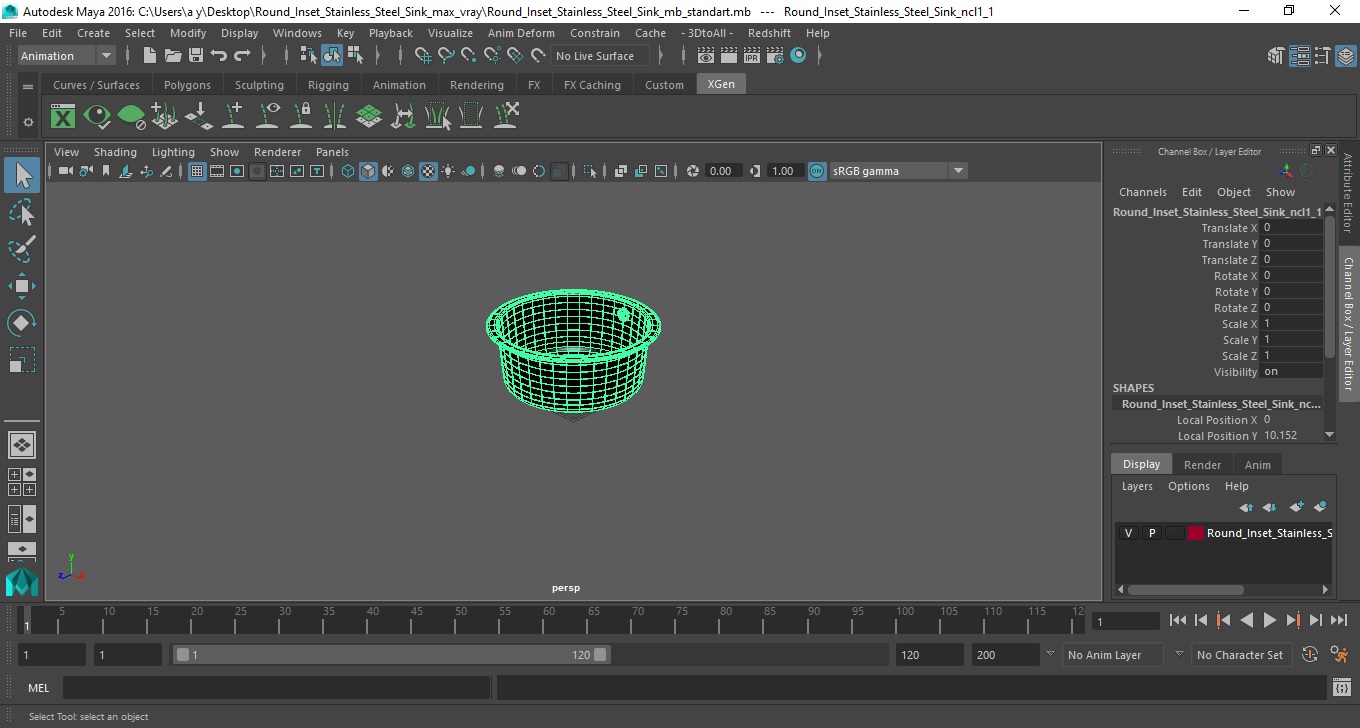Toggle use all lights icon
The width and height of the screenshot is (1360, 728).
pyautogui.click(x=448, y=171)
